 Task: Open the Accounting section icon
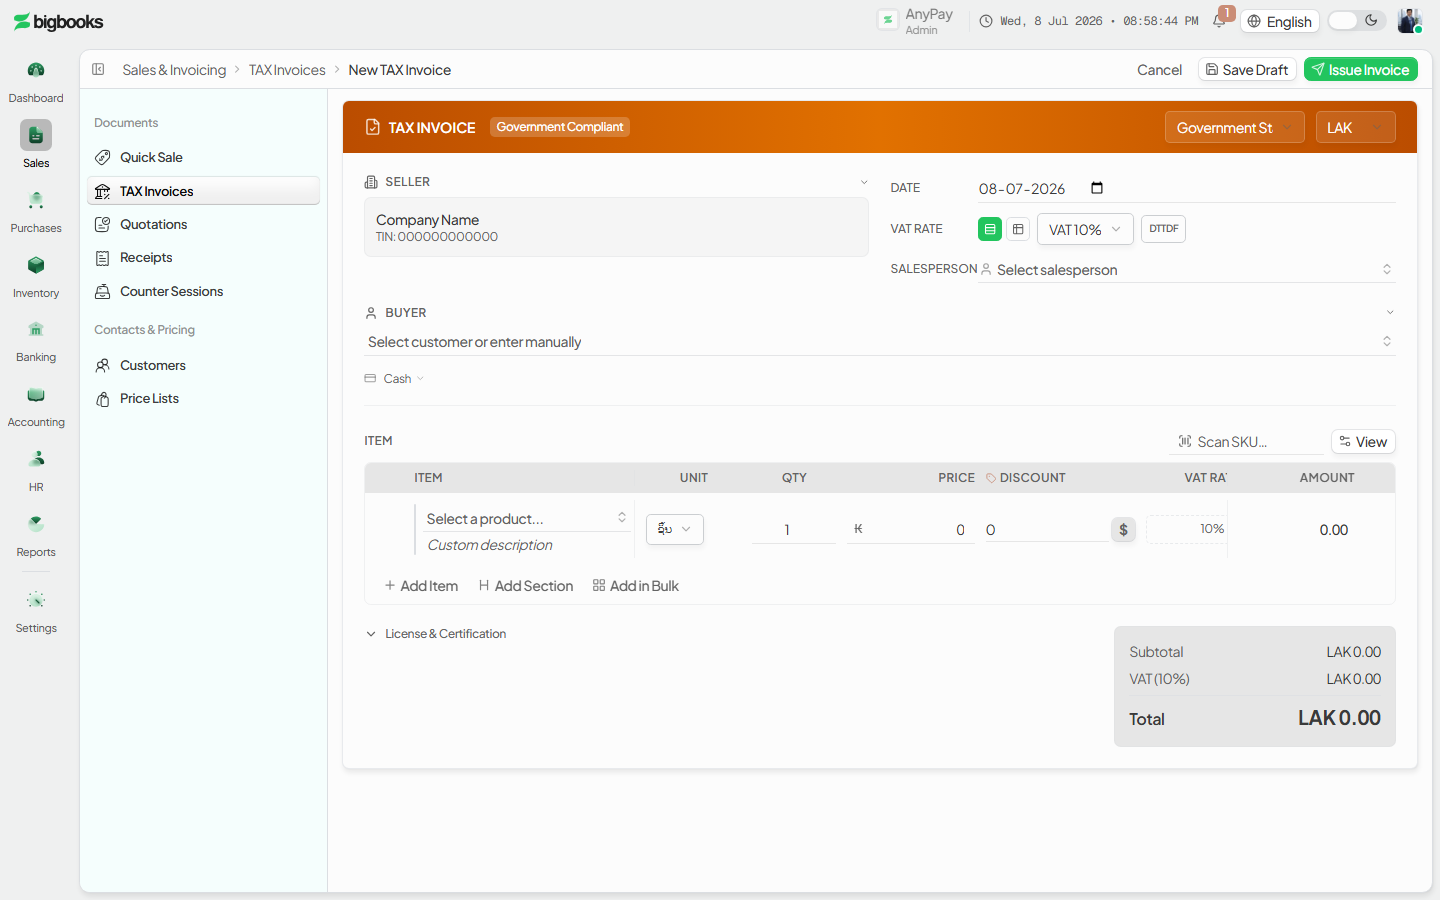36,394
